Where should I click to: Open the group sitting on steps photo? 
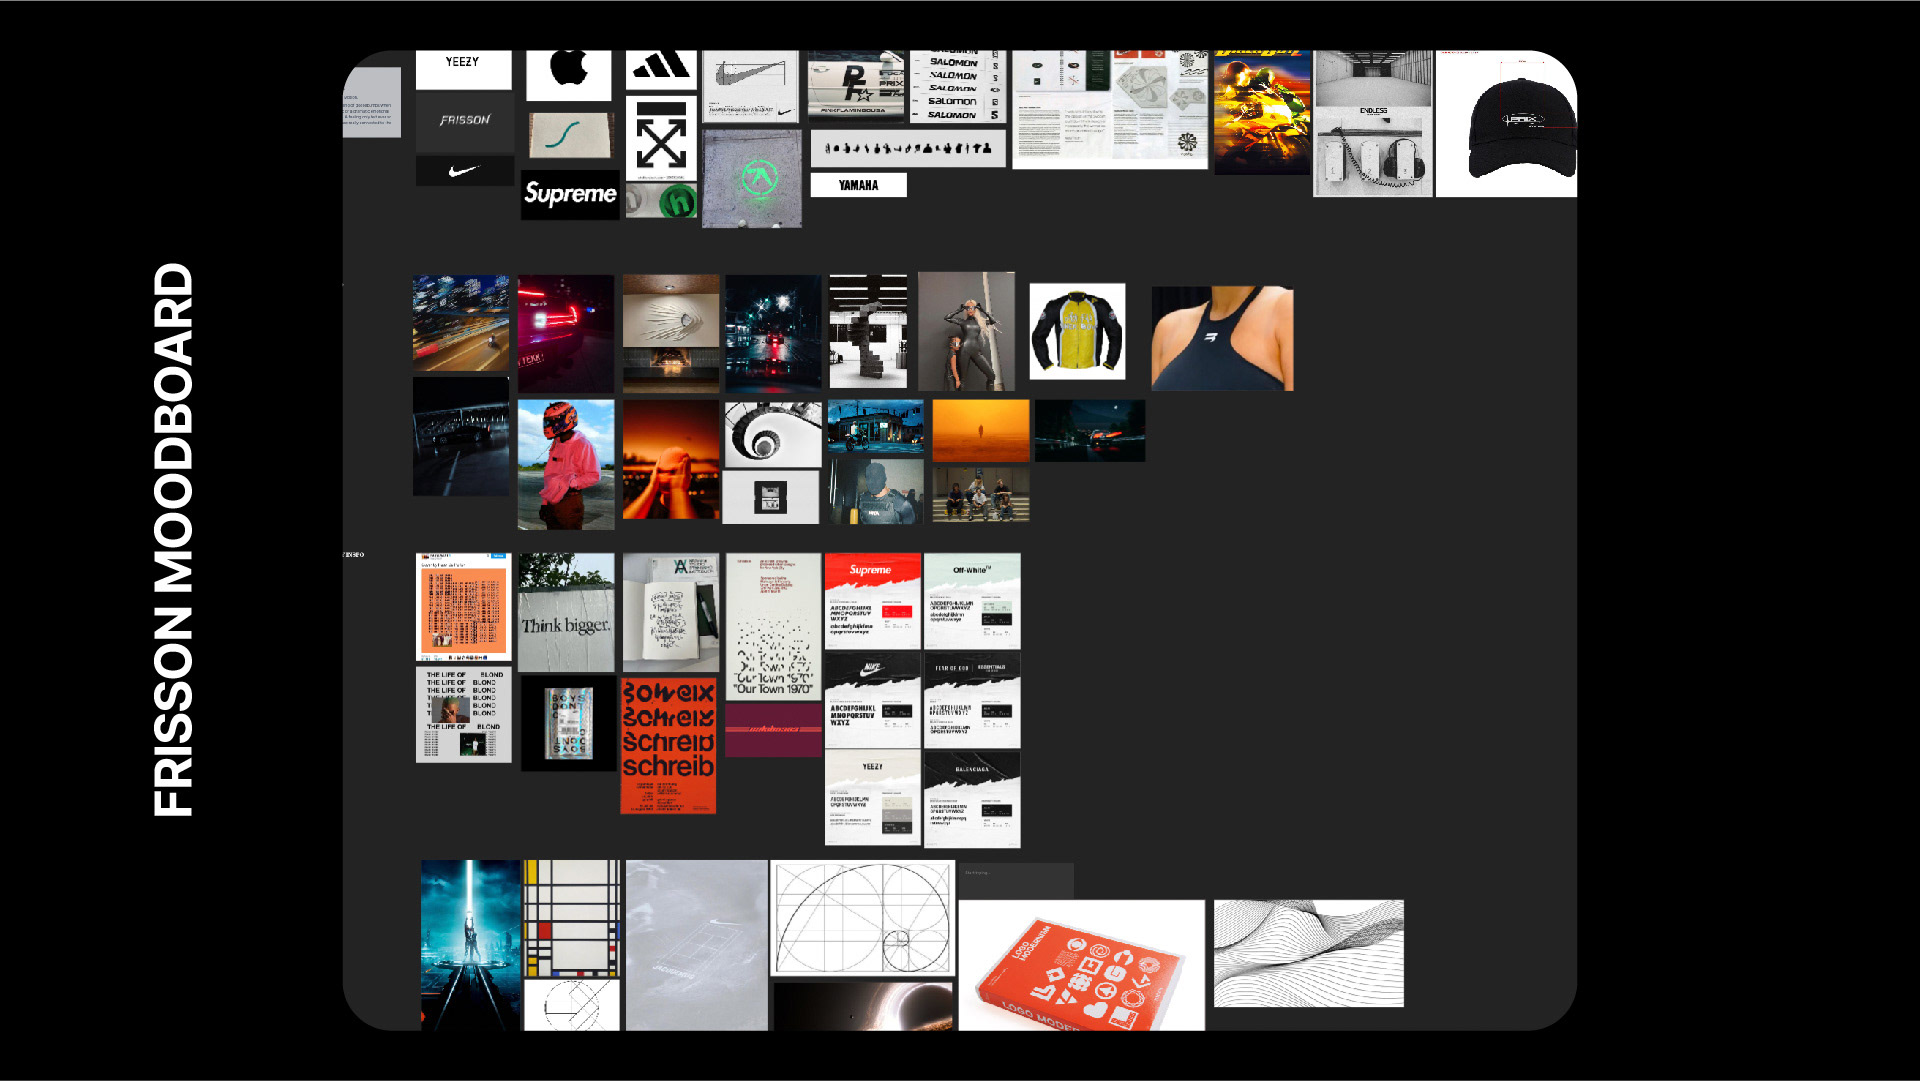tap(981, 494)
